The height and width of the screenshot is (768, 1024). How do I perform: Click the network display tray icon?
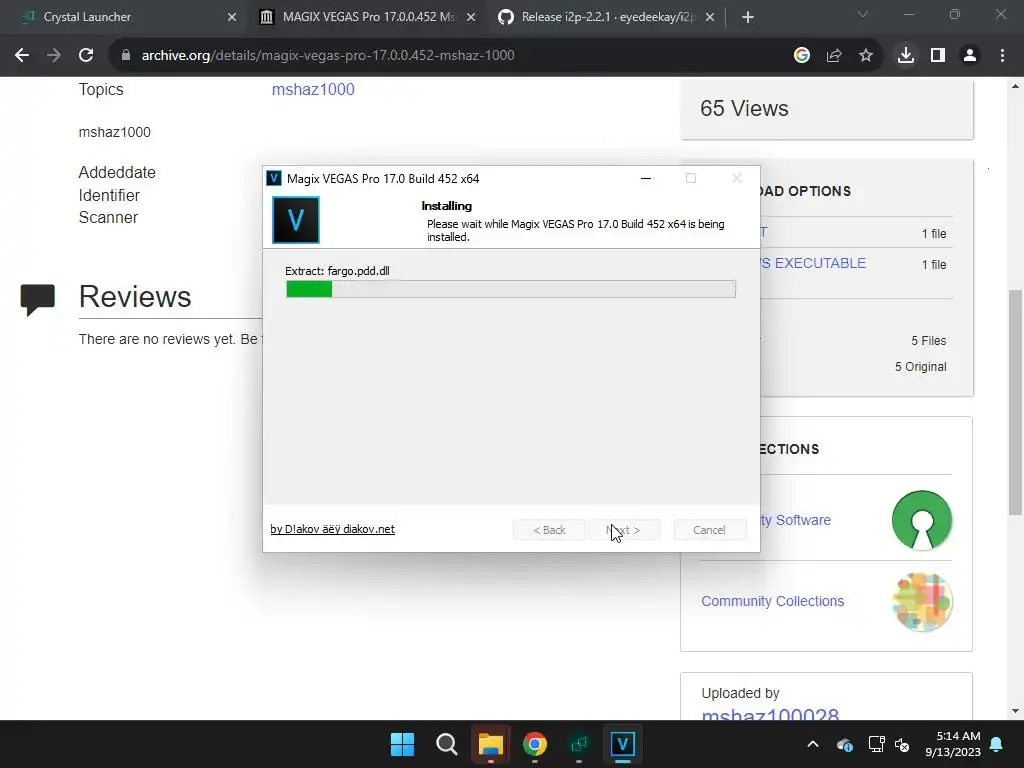(x=876, y=744)
